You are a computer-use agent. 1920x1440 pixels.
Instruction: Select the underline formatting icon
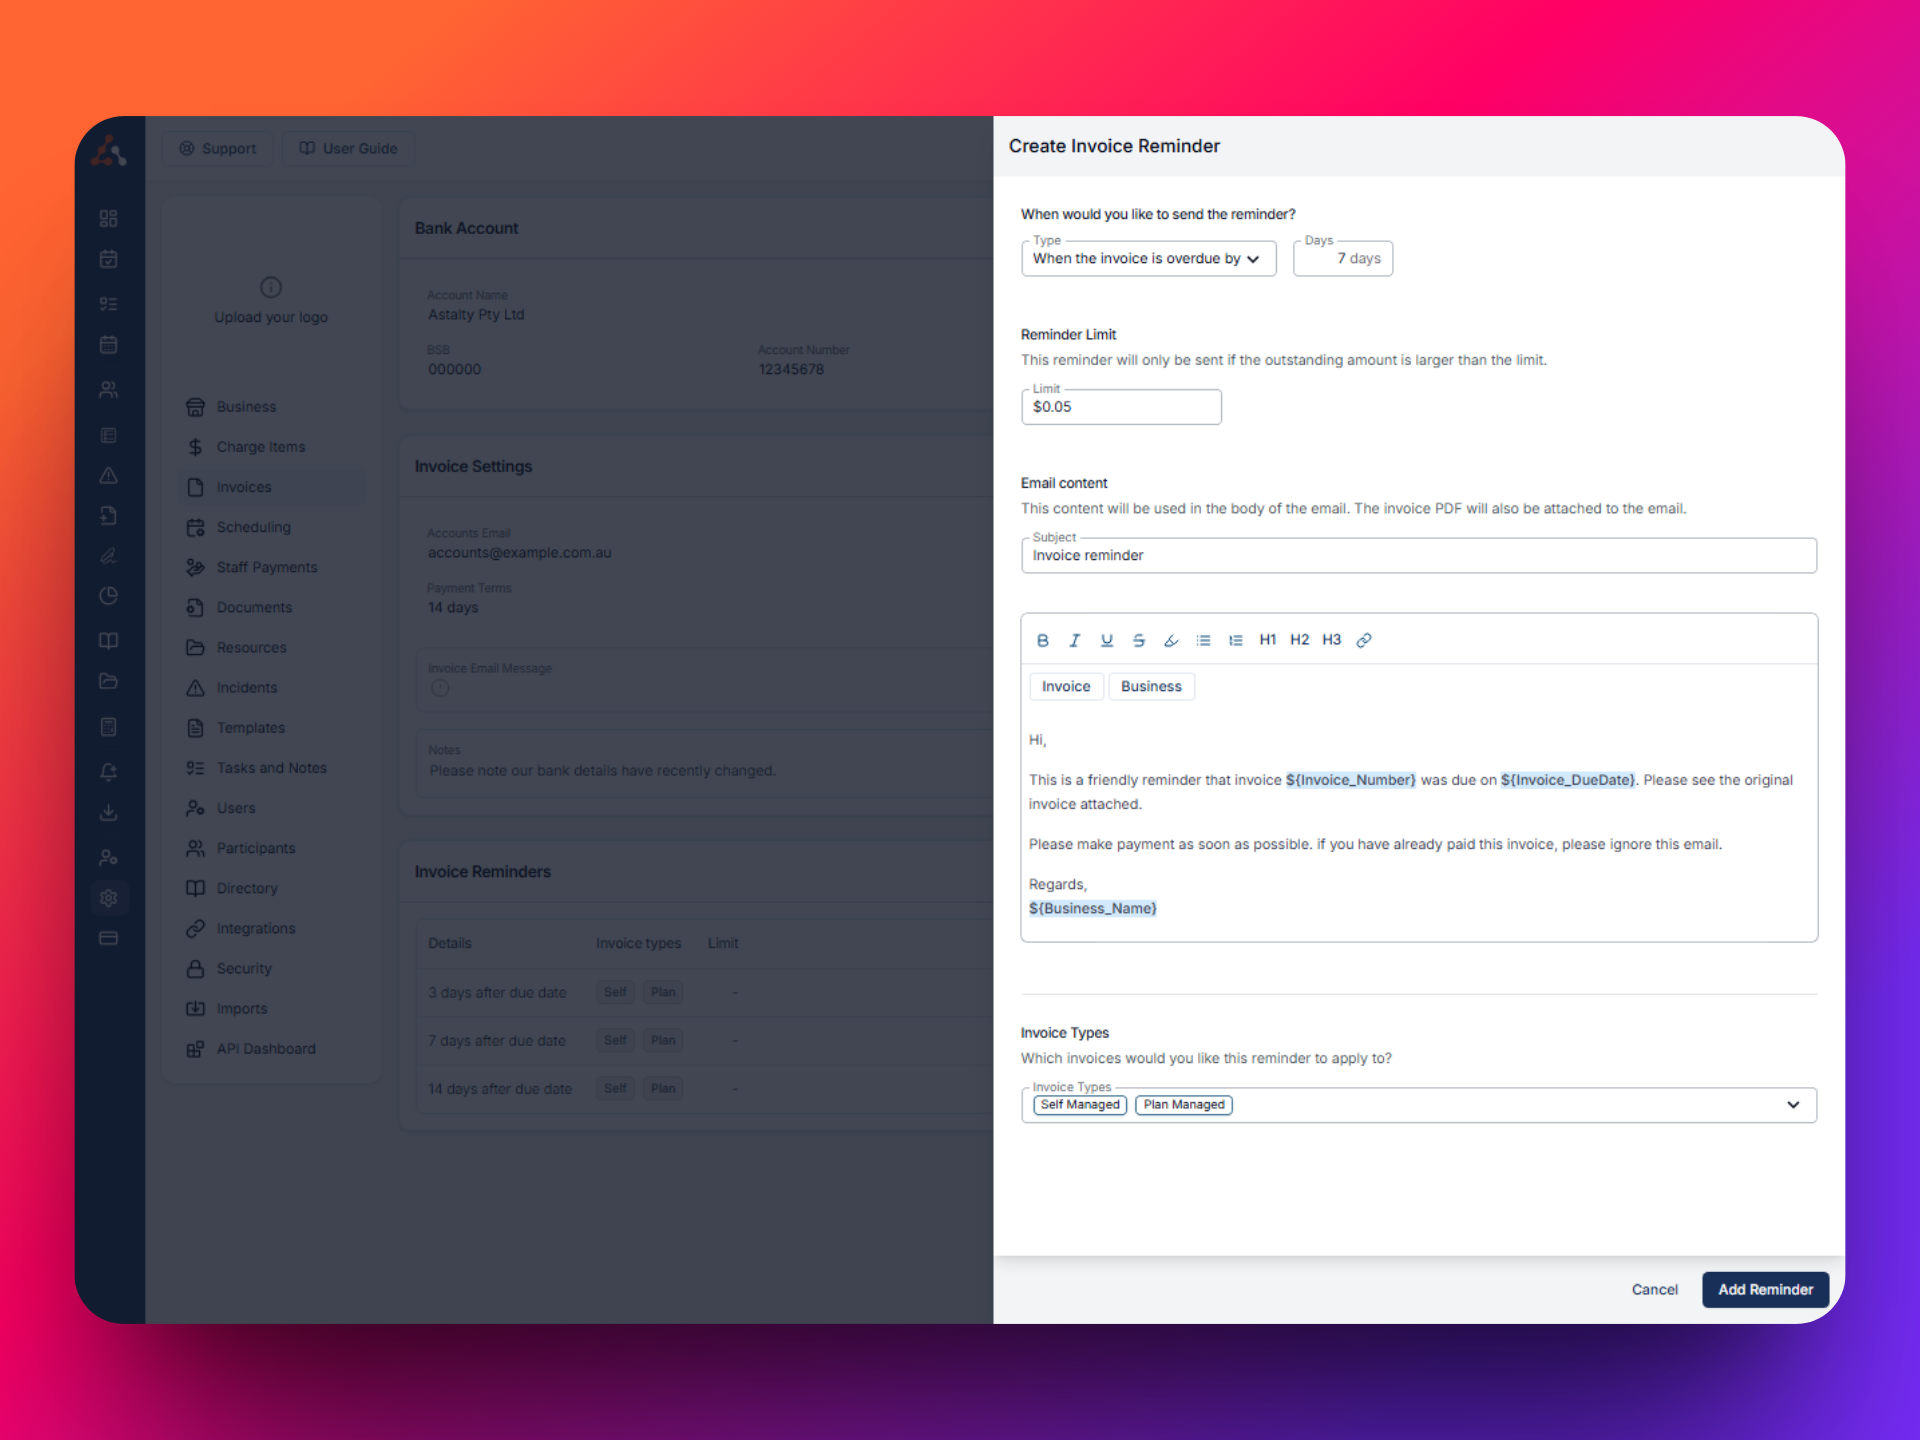click(x=1107, y=639)
